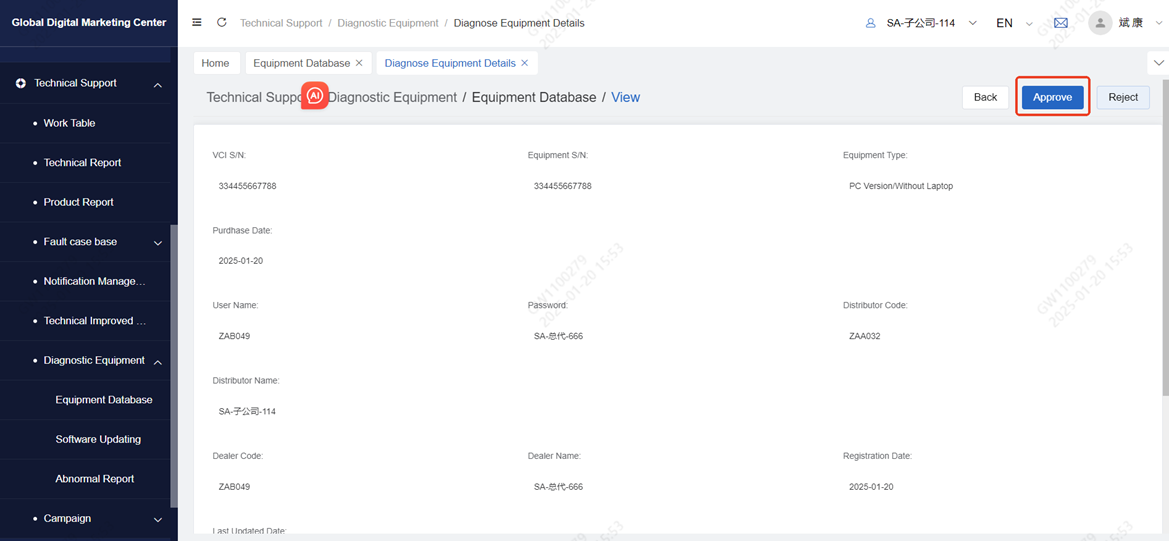Close the Diagnose Equipment Details tab

[525, 63]
